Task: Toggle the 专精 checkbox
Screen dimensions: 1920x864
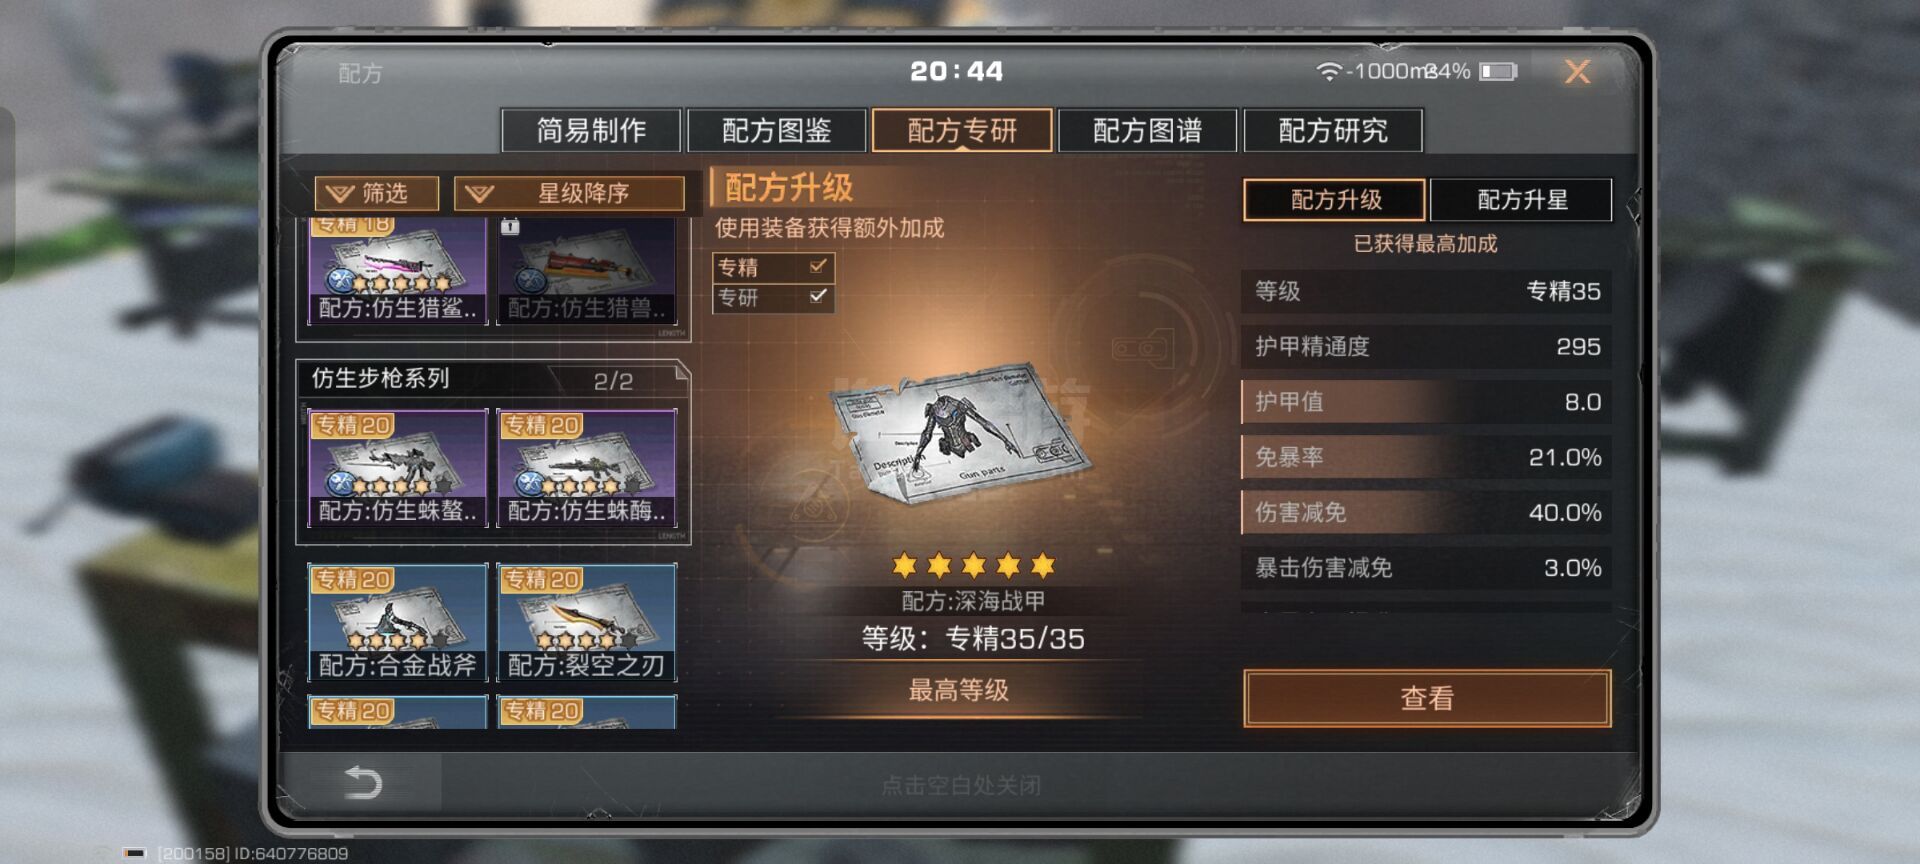Action: [818, 266]
